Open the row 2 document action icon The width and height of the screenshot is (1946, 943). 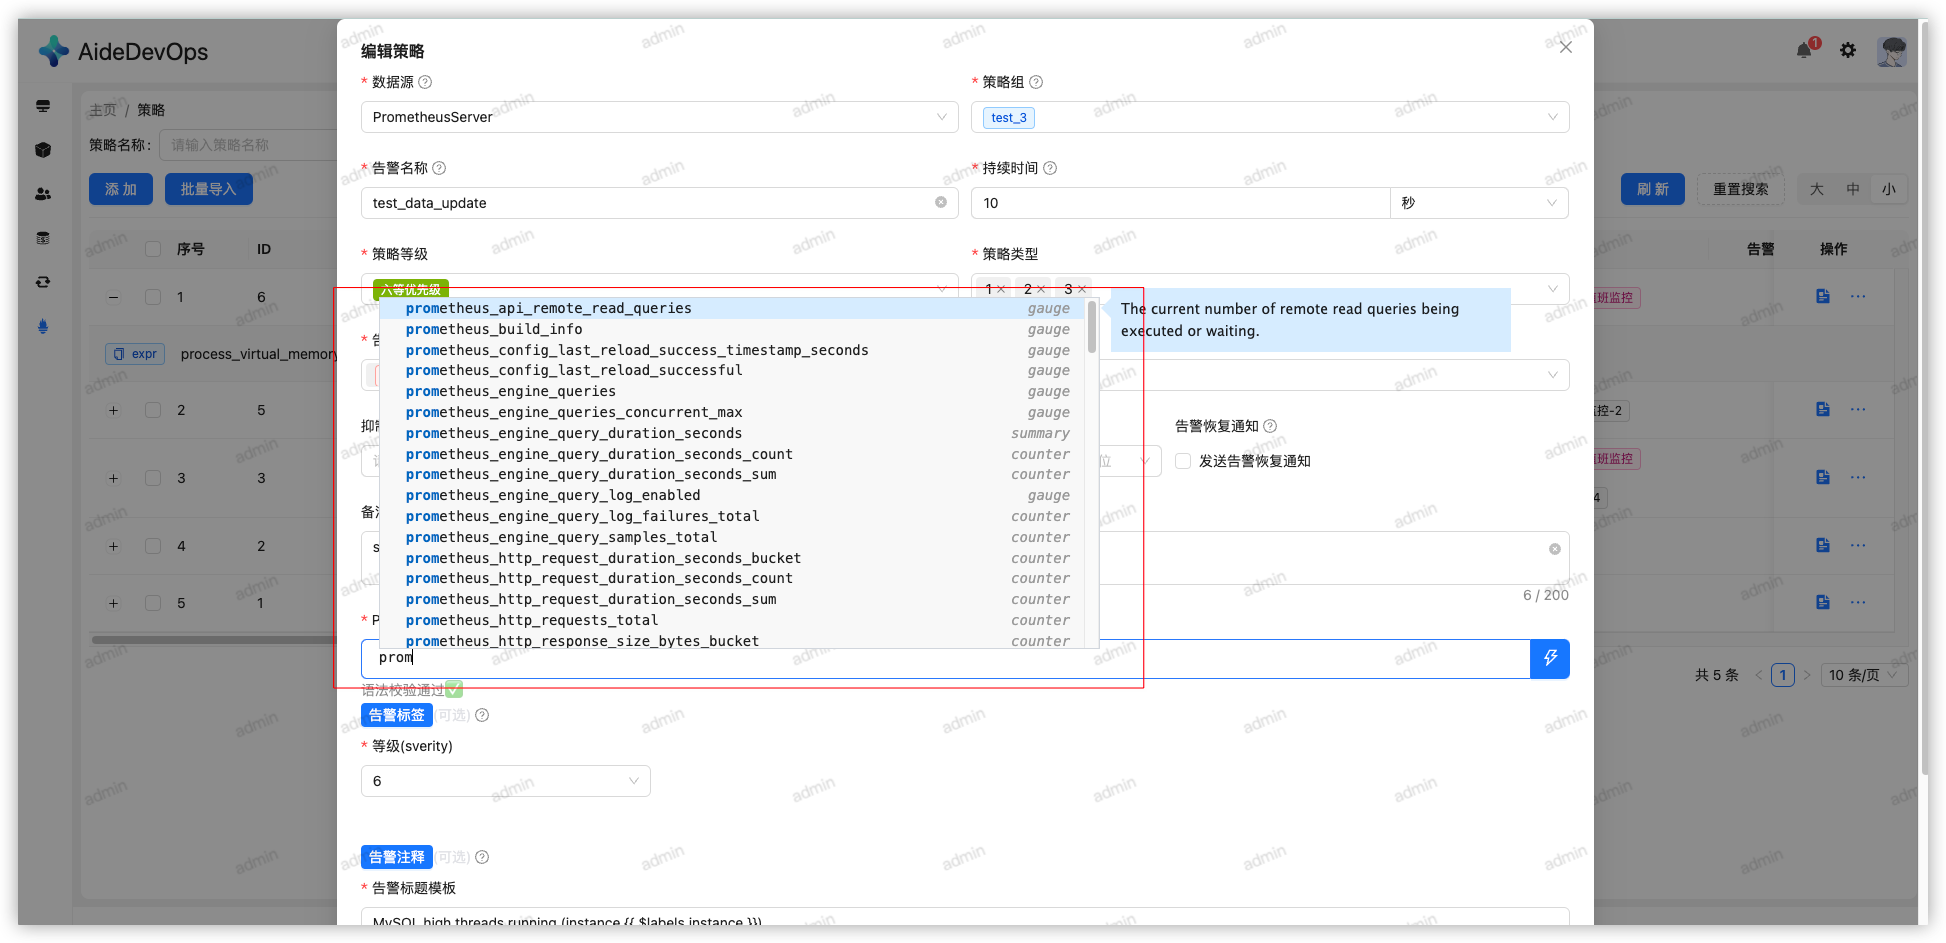(1823, 409)
